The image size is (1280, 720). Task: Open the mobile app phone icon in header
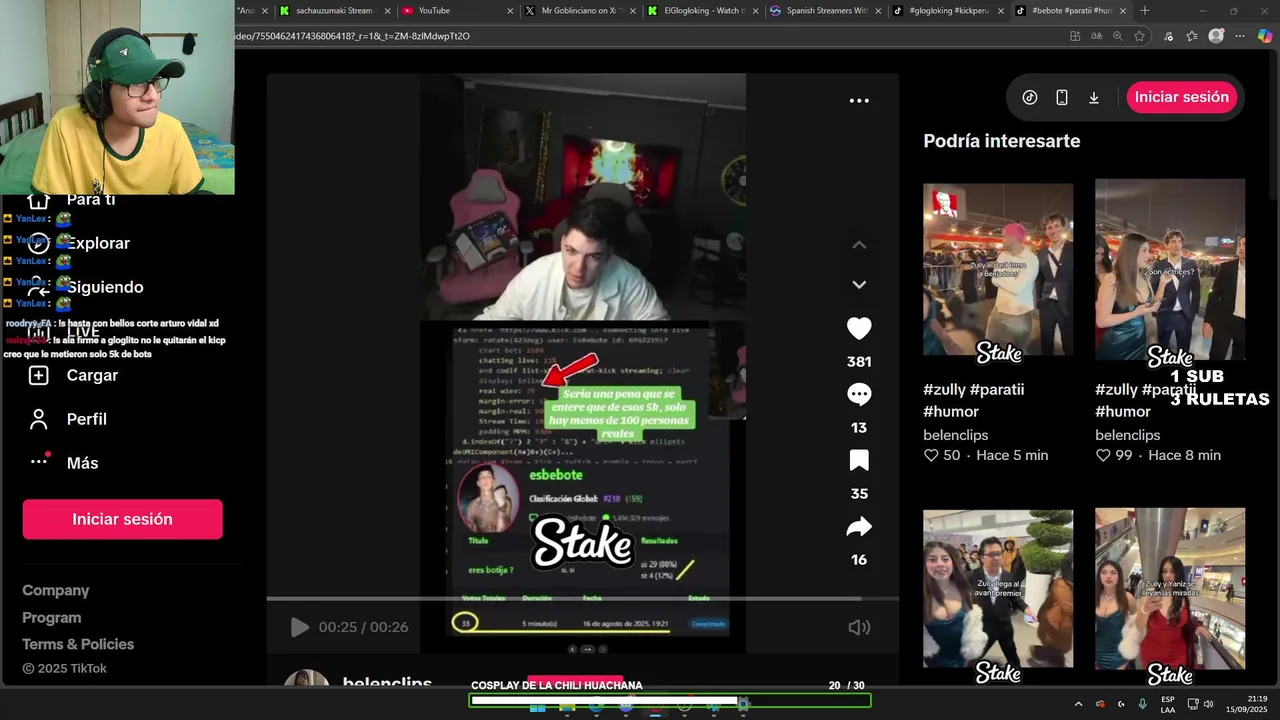click(x=1062, y=97)
